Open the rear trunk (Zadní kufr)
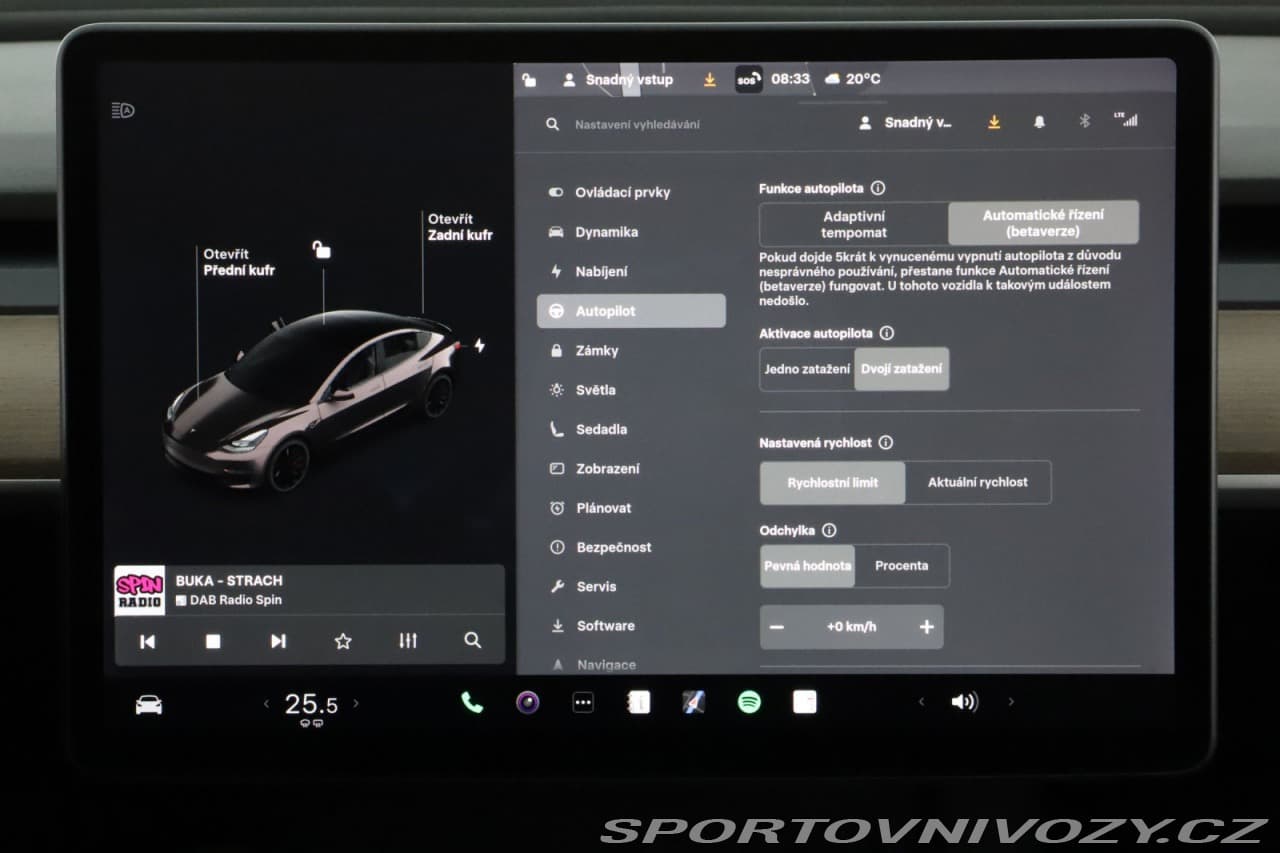The height and width of the screenshot is (853, 1280). [x=460, y=227]
